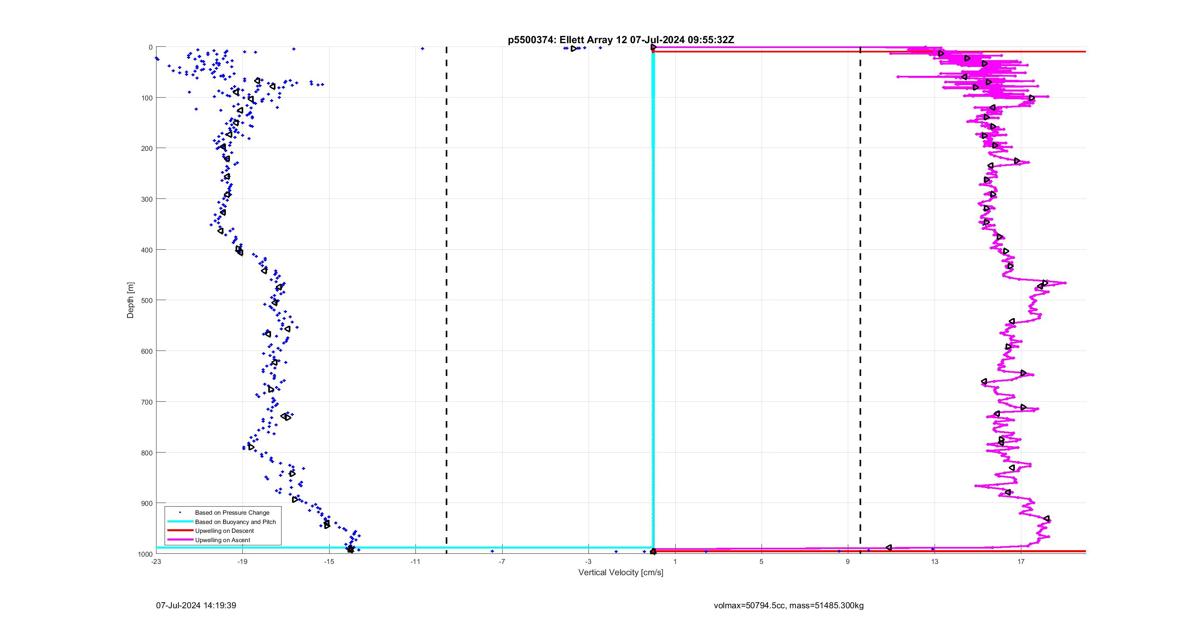Click the cyan line sample in legend
The image size is (1200, 622).
[x=180, y=522]
